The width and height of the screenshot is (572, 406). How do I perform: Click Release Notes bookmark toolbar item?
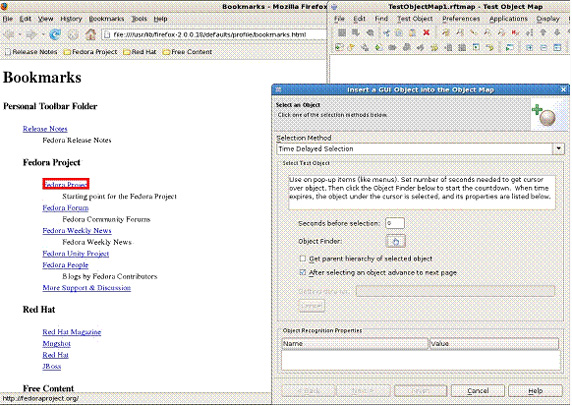click(31, 52)
